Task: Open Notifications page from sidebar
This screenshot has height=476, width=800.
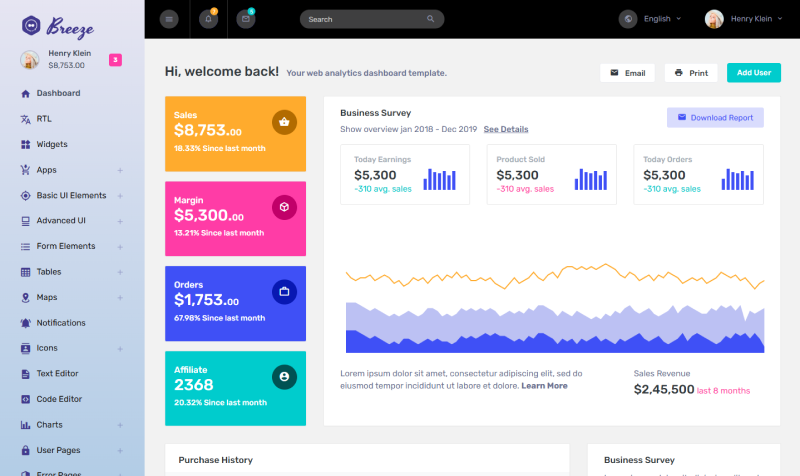Action: 60,323
